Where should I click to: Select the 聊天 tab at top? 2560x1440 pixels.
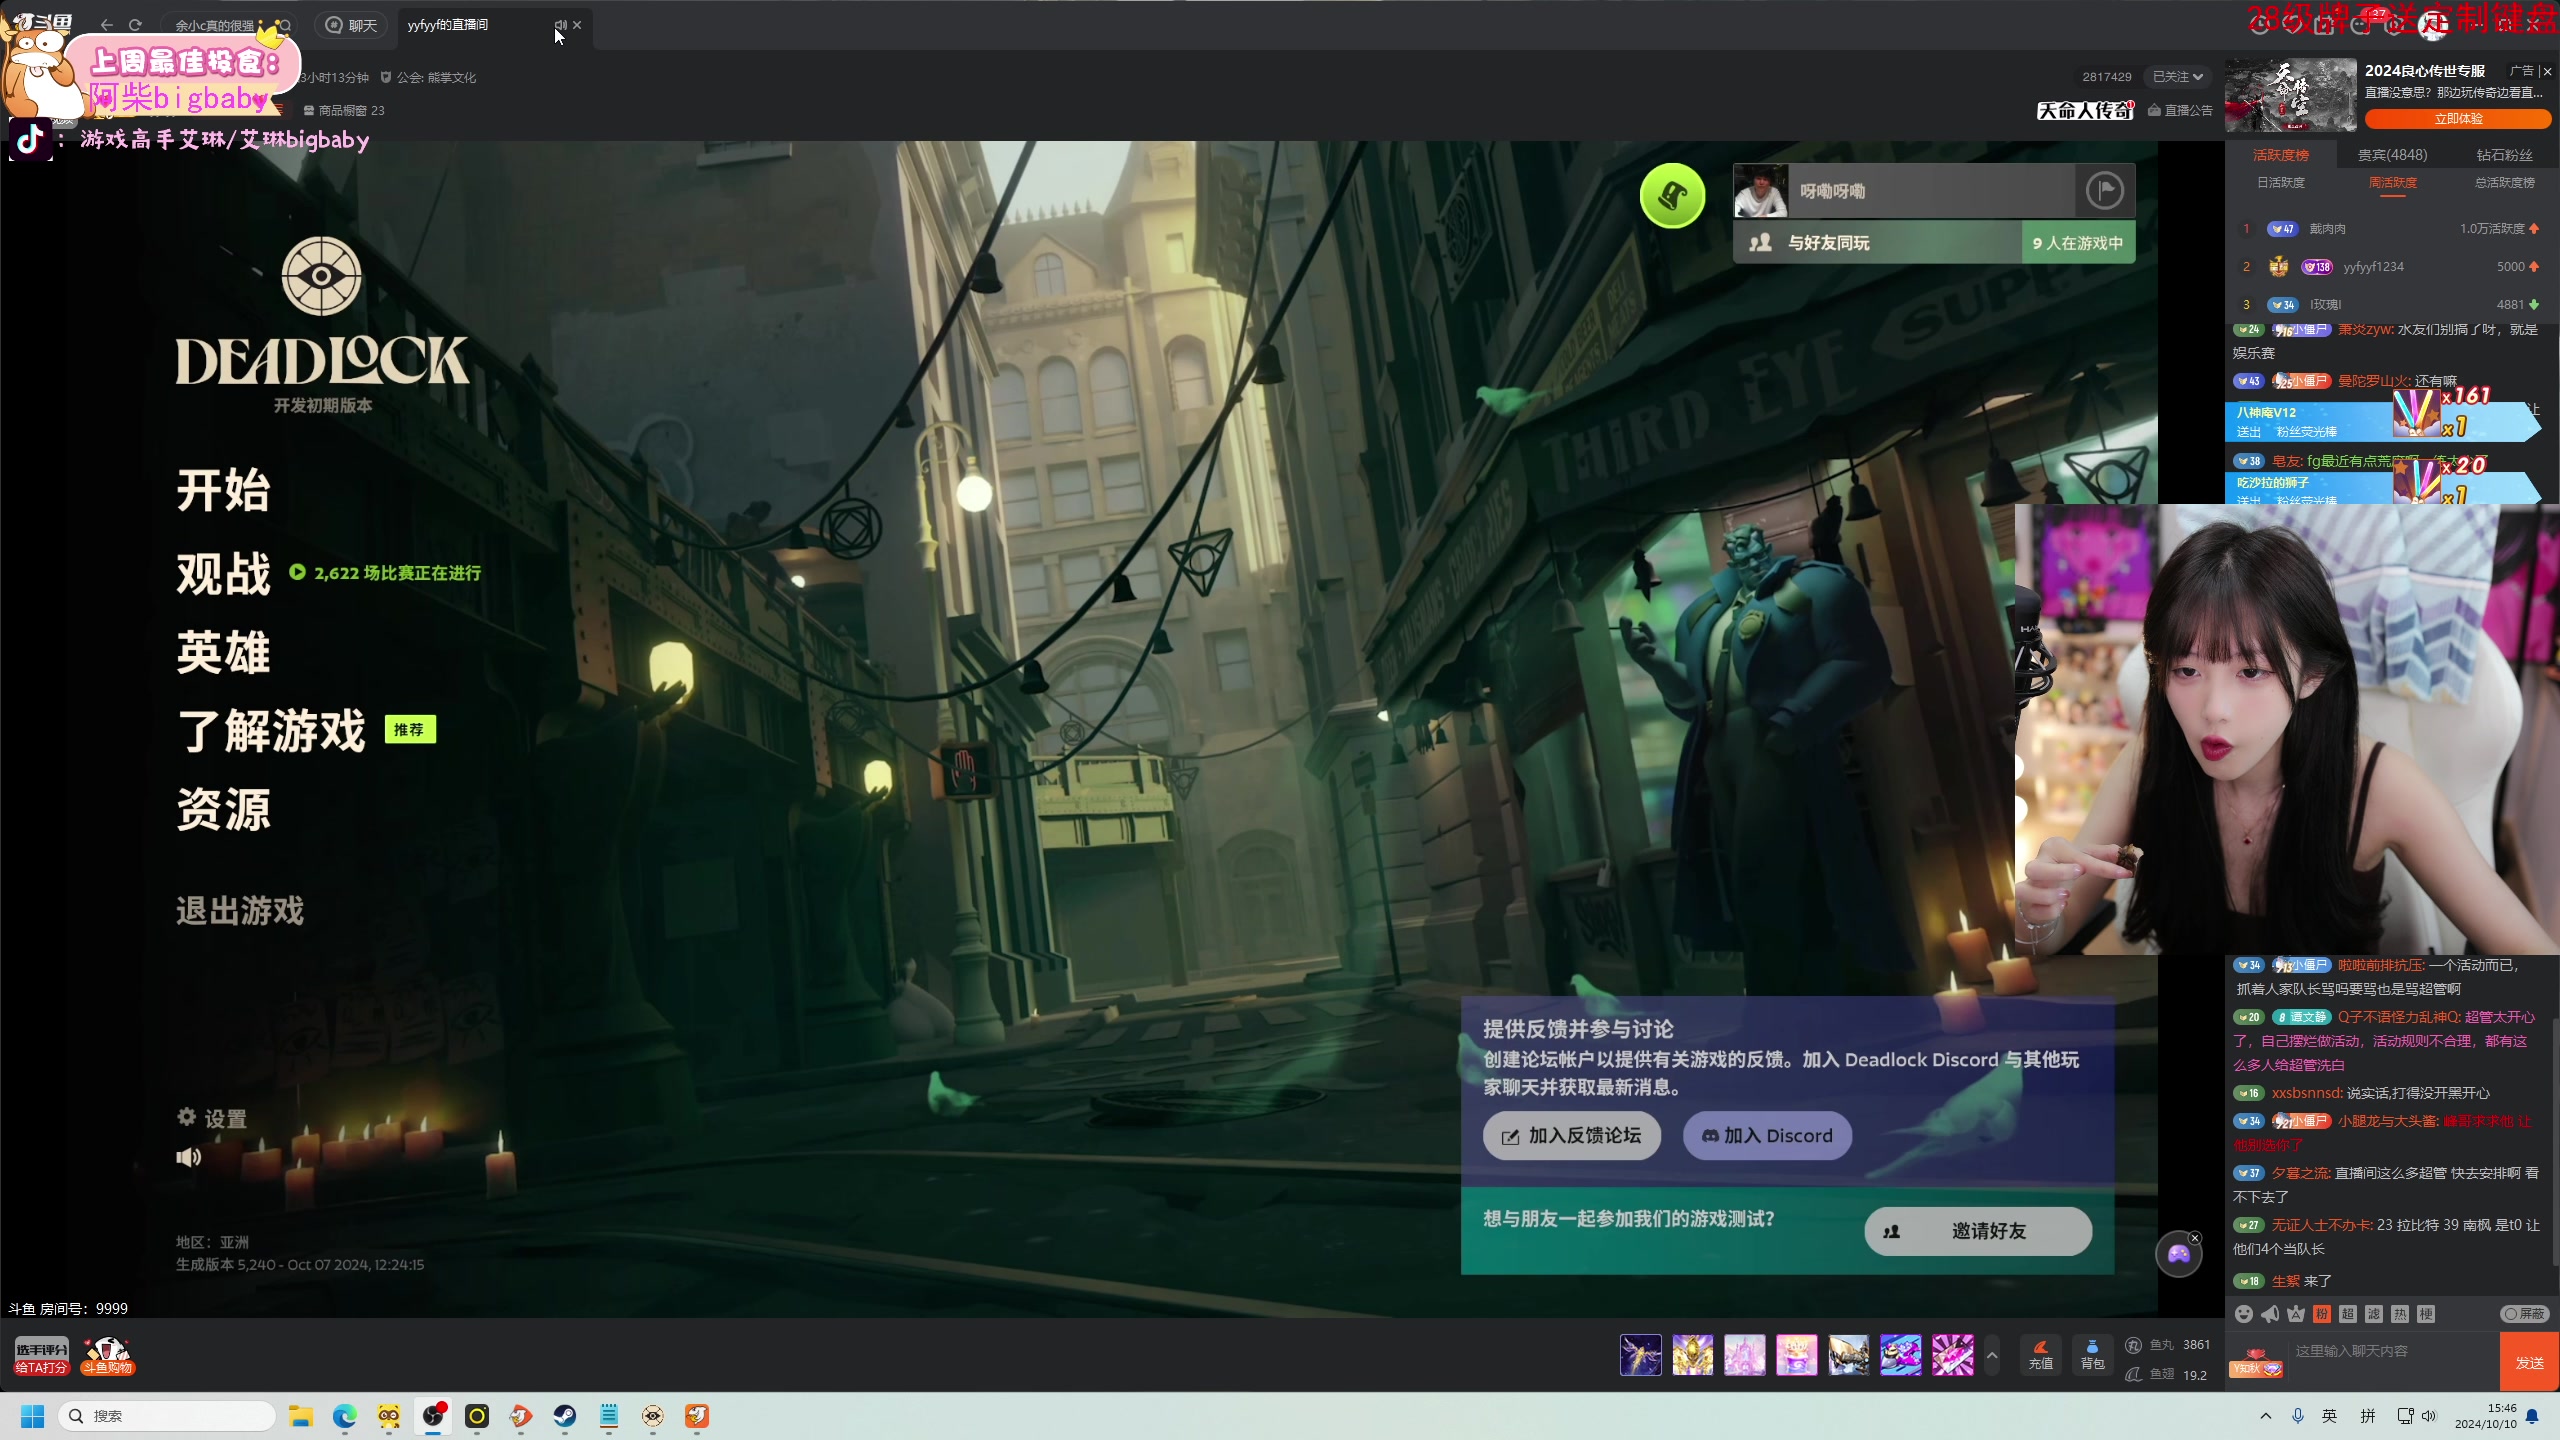point(351,25)
